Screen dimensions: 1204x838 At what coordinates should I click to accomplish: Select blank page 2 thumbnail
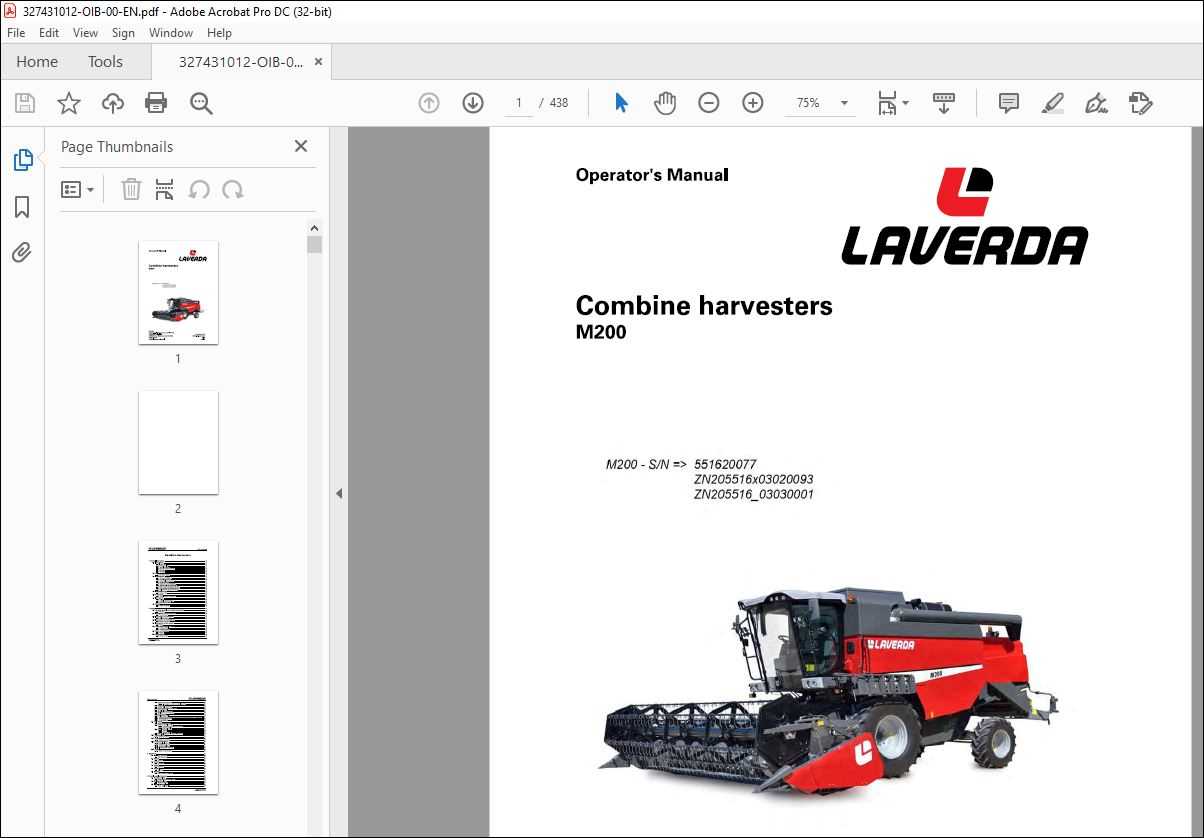tap(178, 442)
